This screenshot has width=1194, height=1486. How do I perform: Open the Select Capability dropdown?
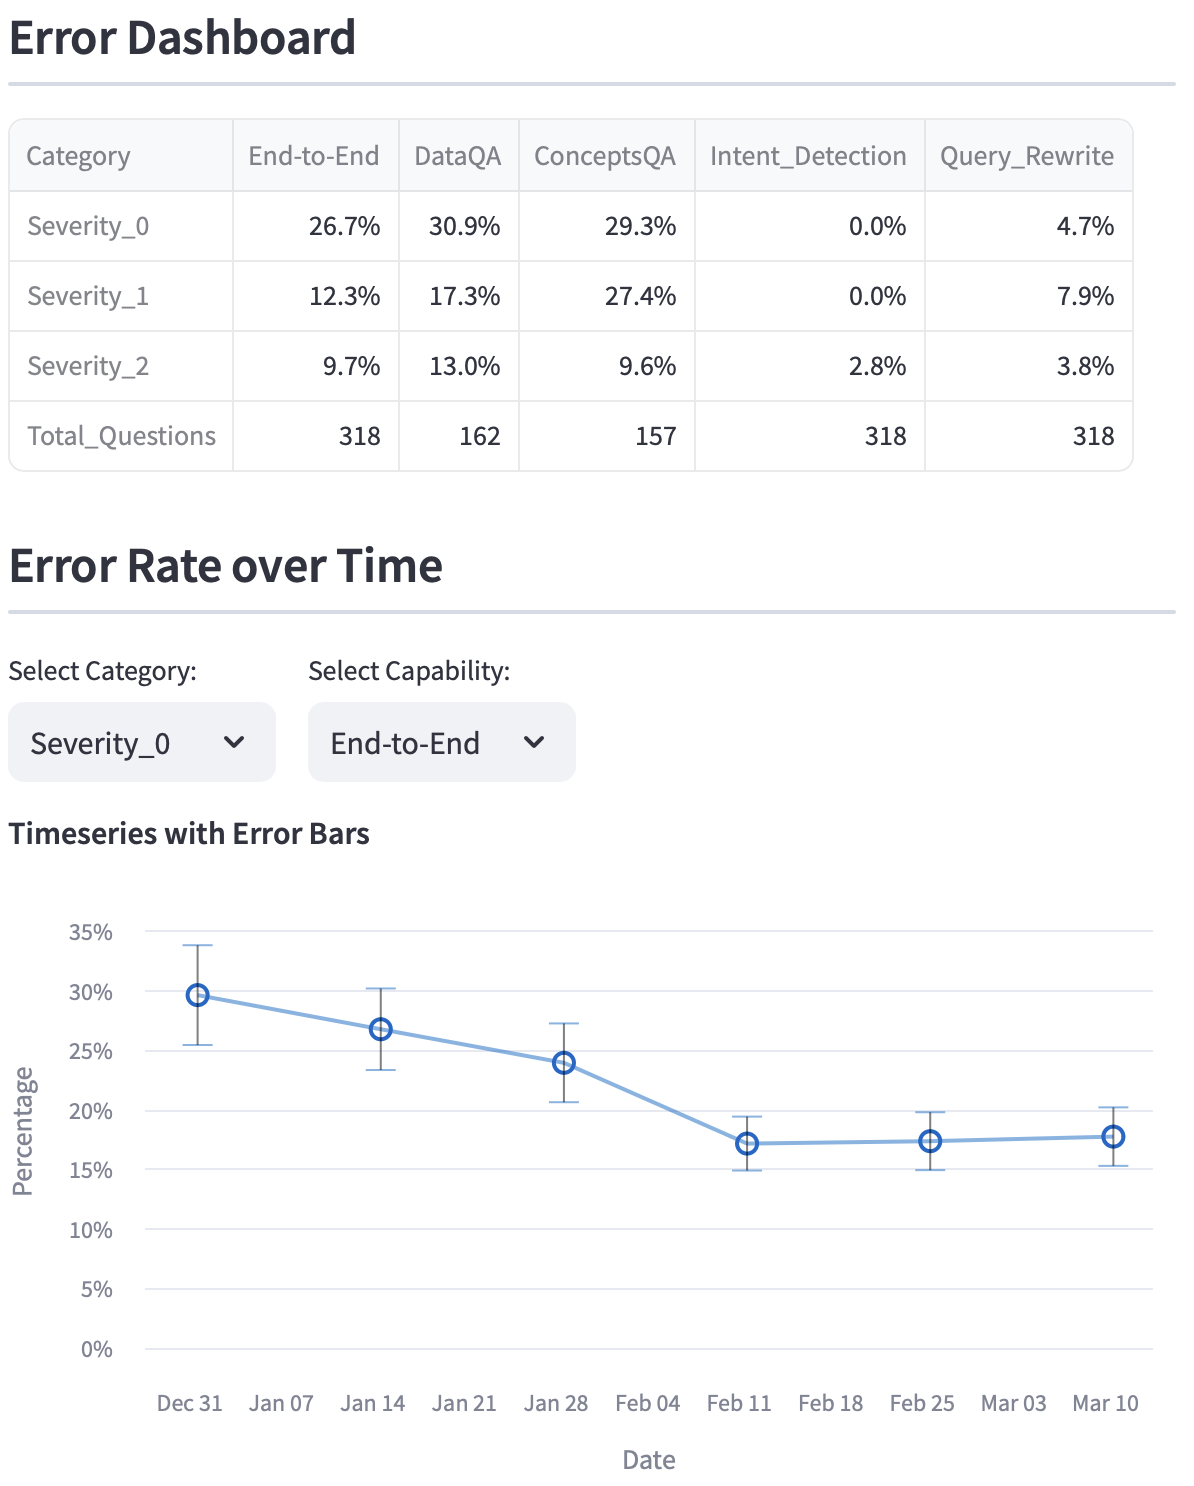point(441,742)
